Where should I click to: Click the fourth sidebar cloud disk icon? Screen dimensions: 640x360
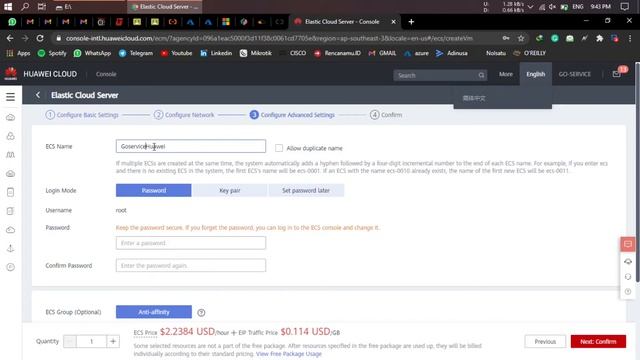pyautogui.click(x=11, y=173)
